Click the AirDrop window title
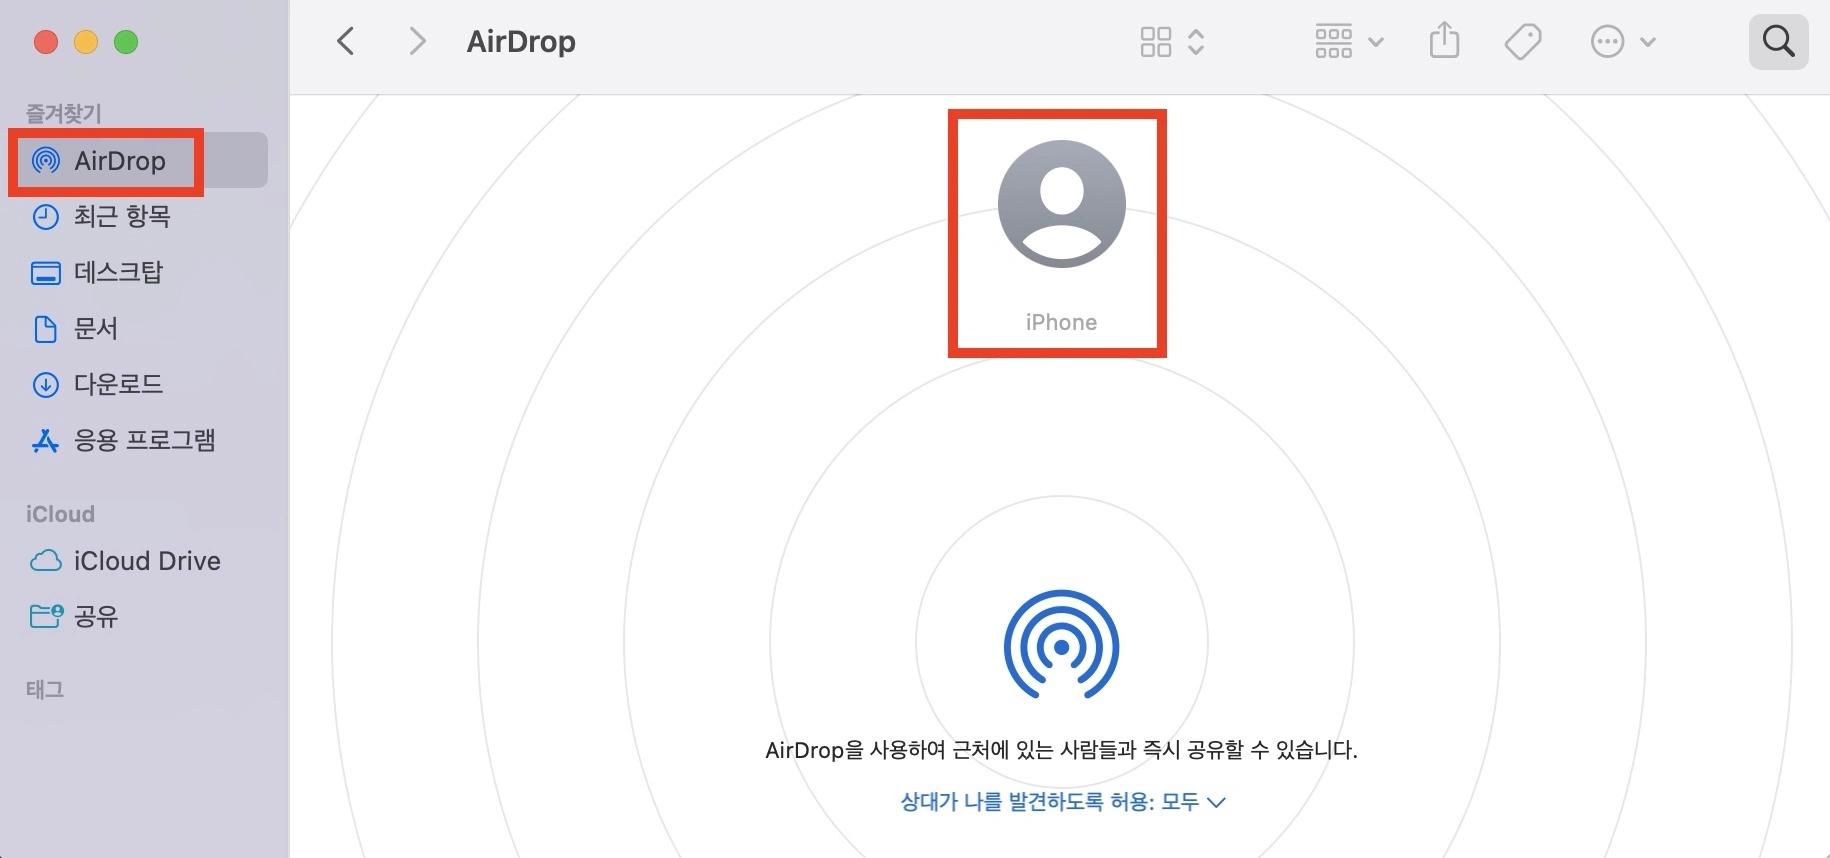1830x858 pixels. [x=521, y=42]
